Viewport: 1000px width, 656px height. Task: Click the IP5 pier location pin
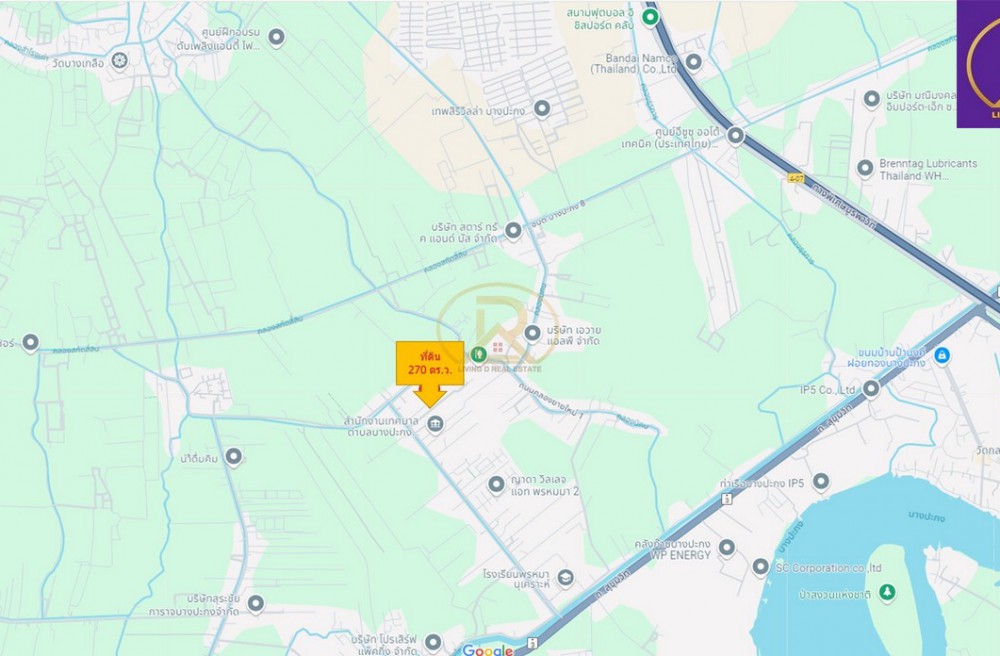coord(821,481)
